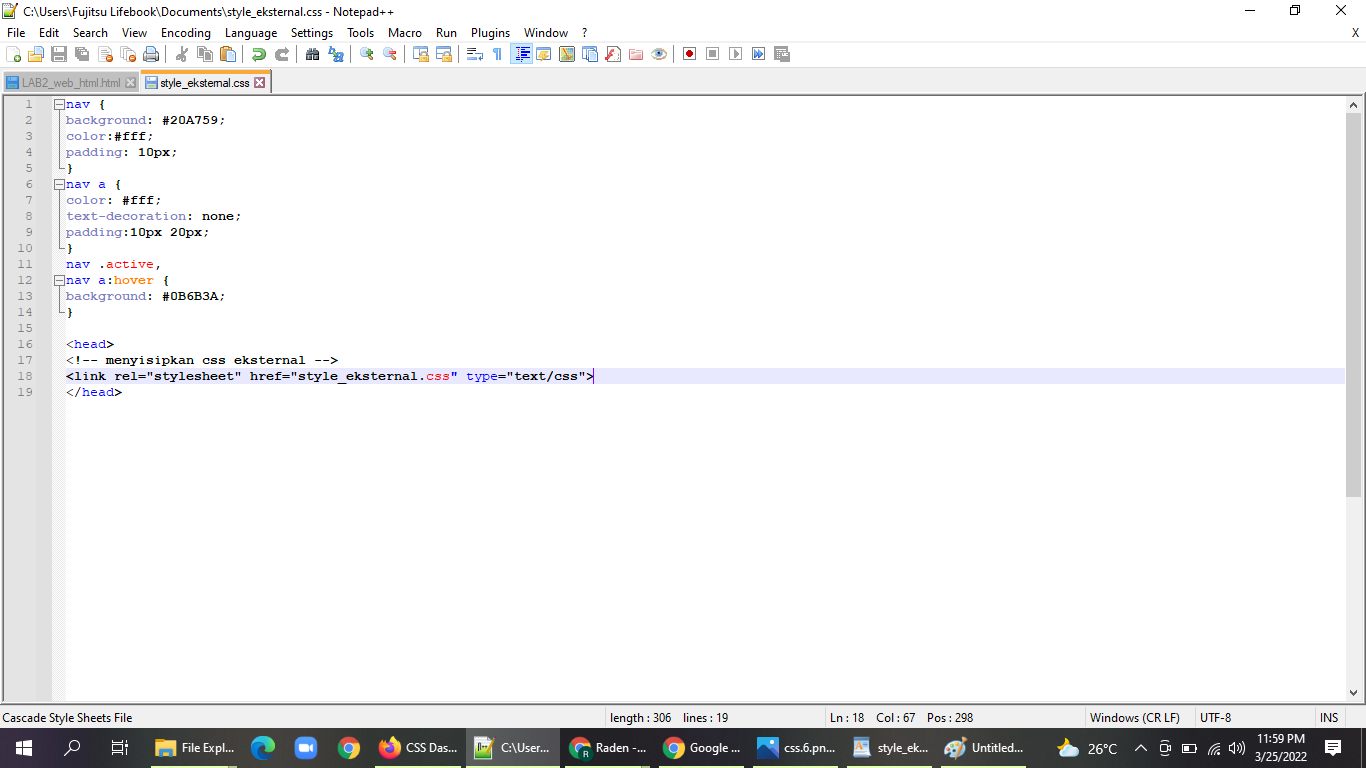Click the 'Windows (CR LF)' status bar entry
The image size is (1366, 768).
(1134, 718)
